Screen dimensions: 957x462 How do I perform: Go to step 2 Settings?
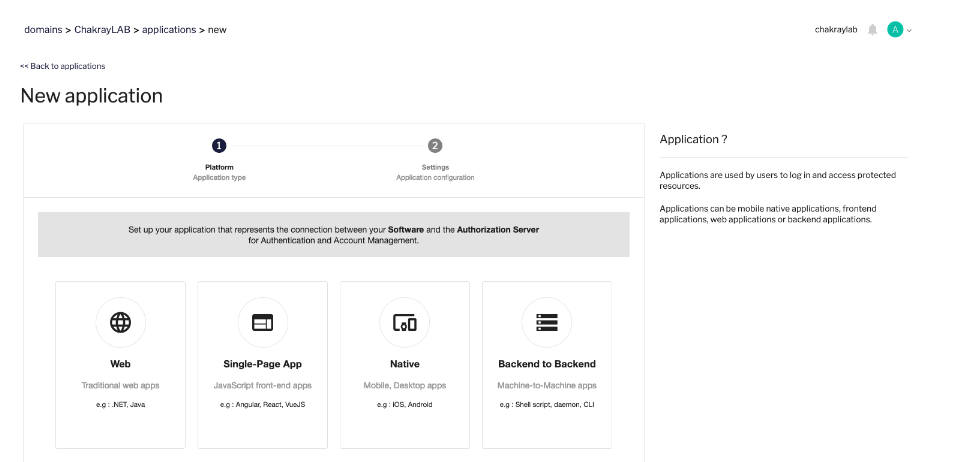point(435,146)
